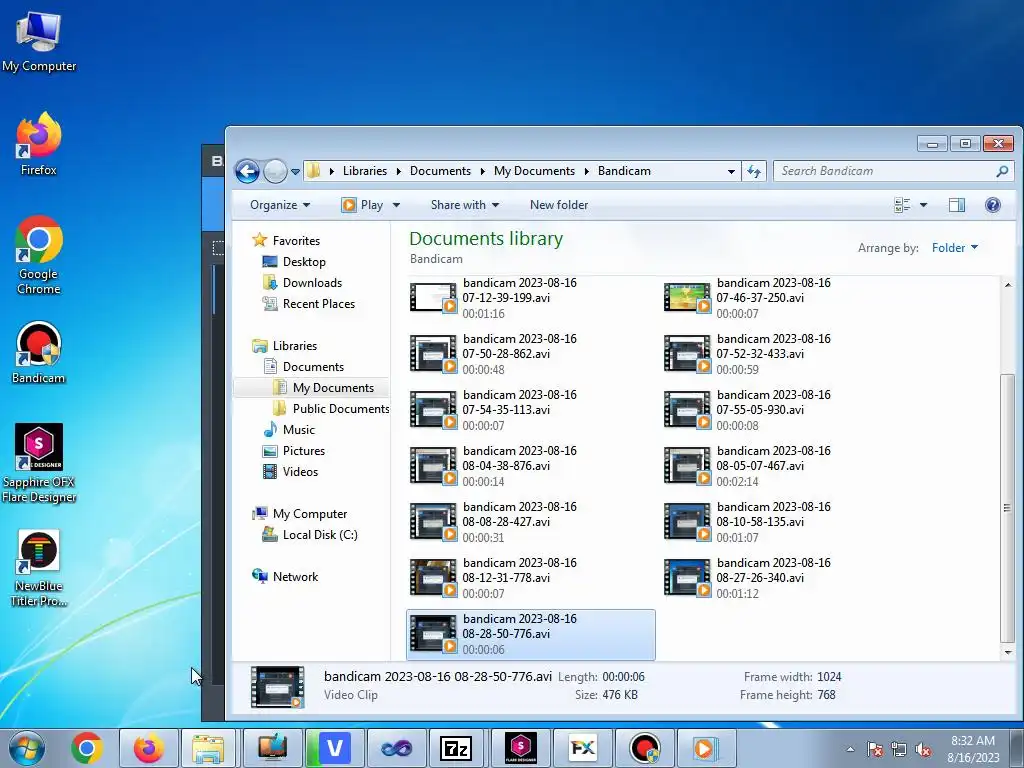
Task: Open recent pages dropdown beside forward
Action: pyautogui.click(x=295, y=172)
